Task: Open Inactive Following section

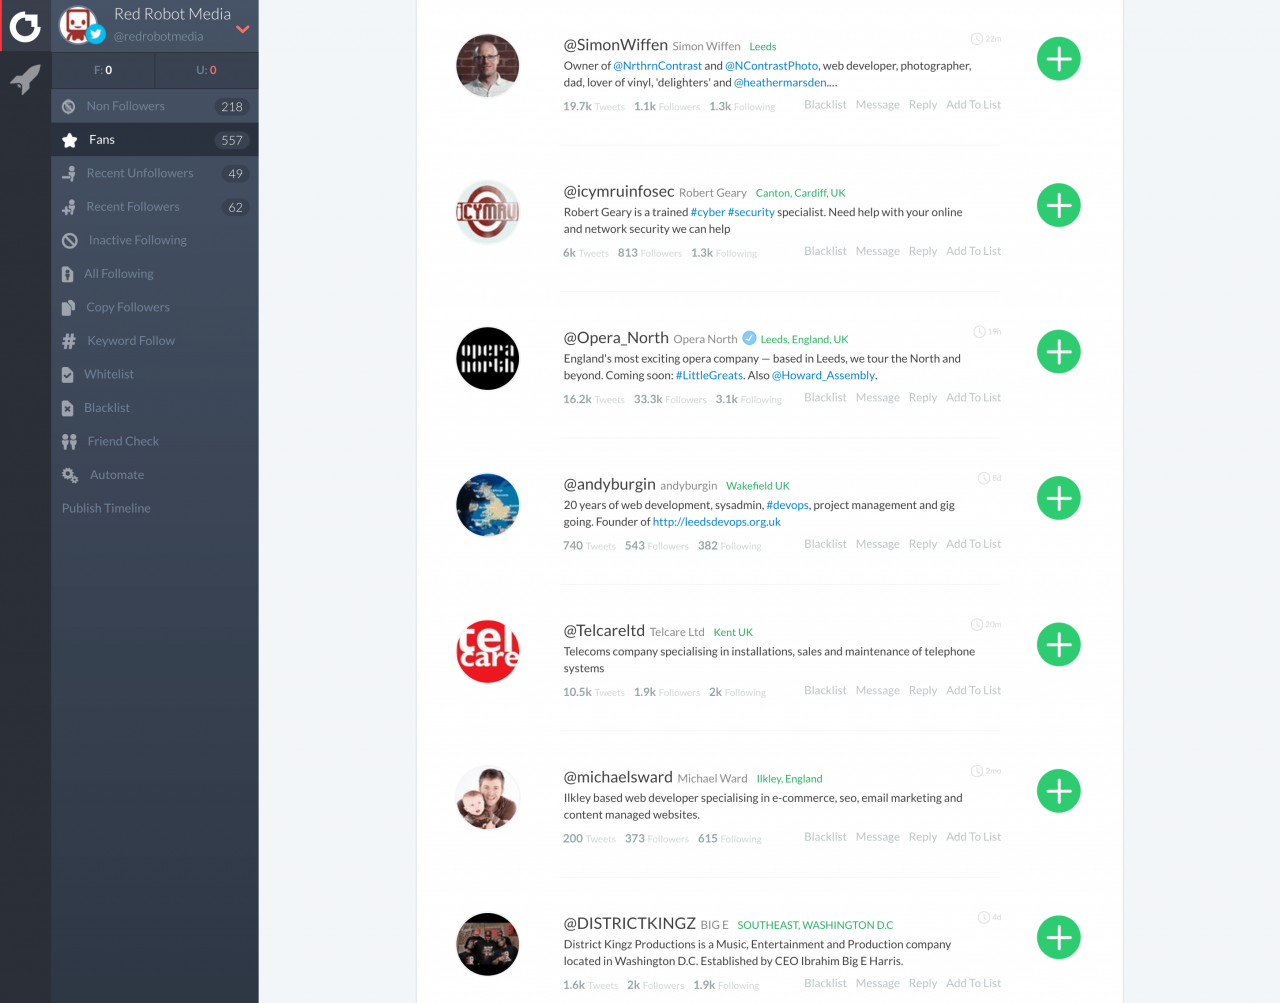Action: pos(155,240)
